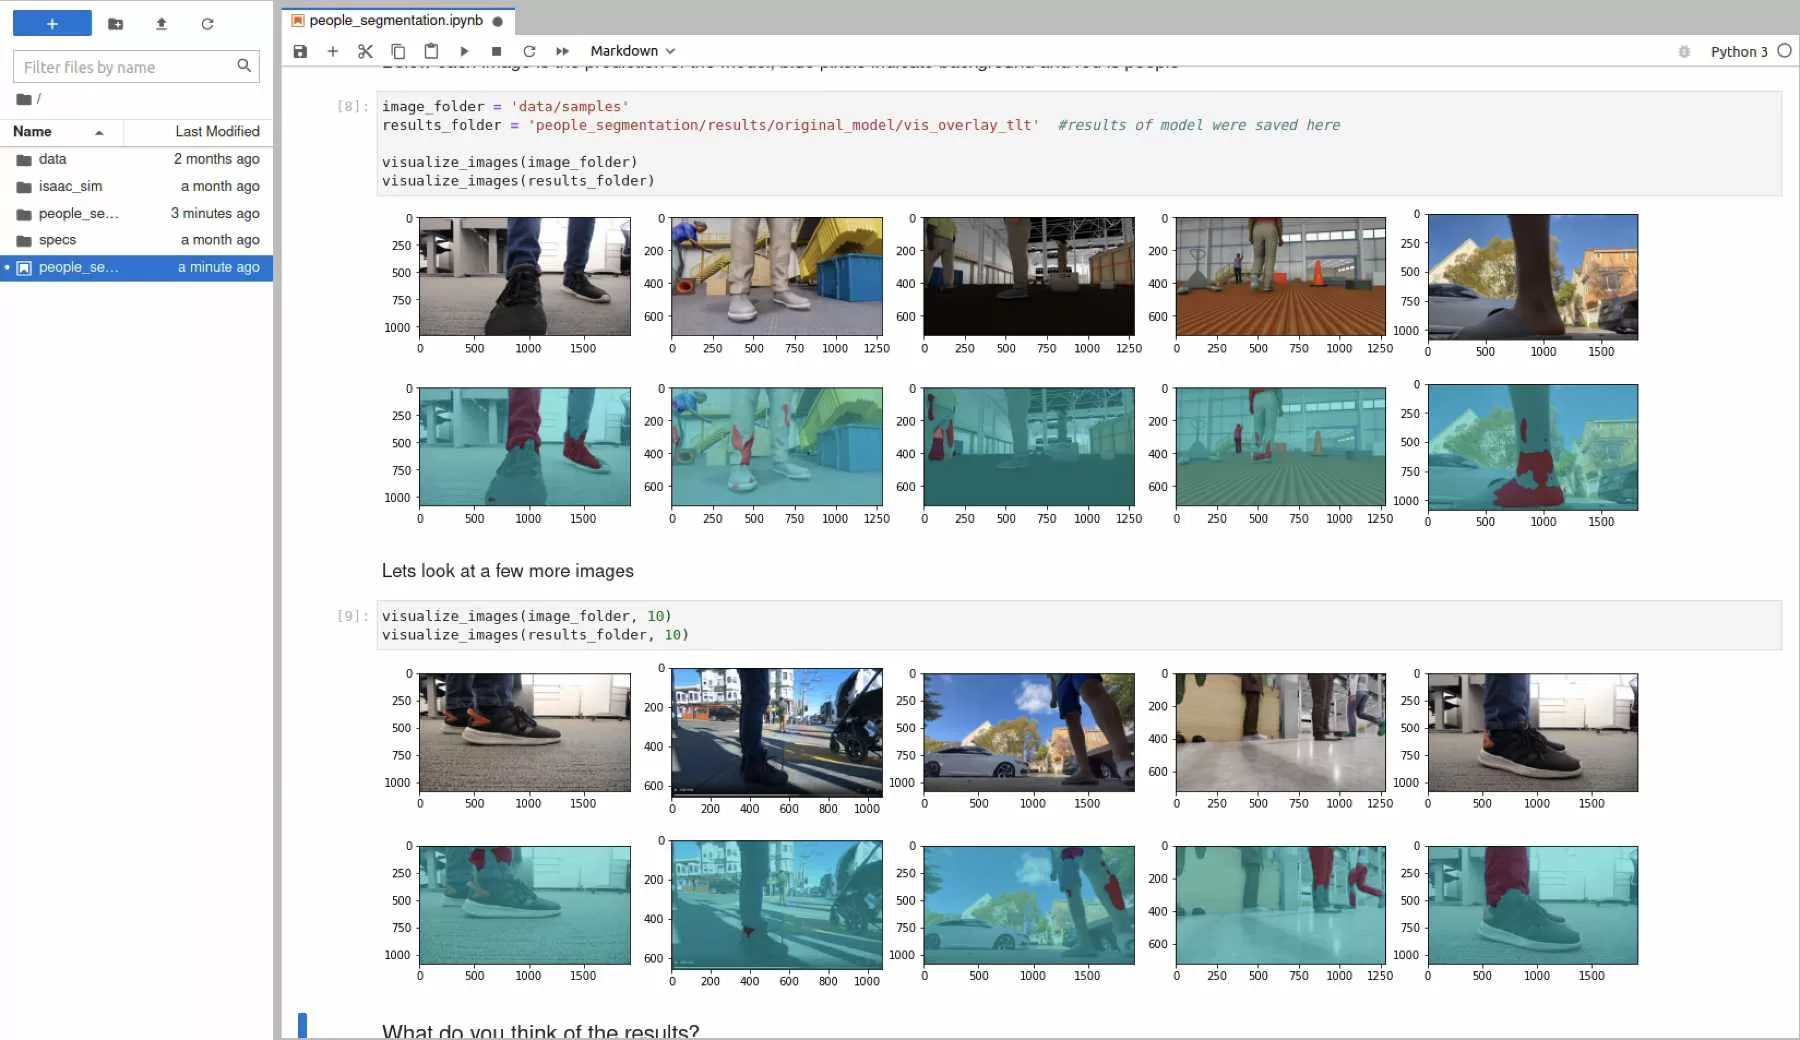Image resolution: width=1800 pixels, height=1040 pixels.
Task: Open the Markdown cell type dropdown
Action: pos(632,51)
